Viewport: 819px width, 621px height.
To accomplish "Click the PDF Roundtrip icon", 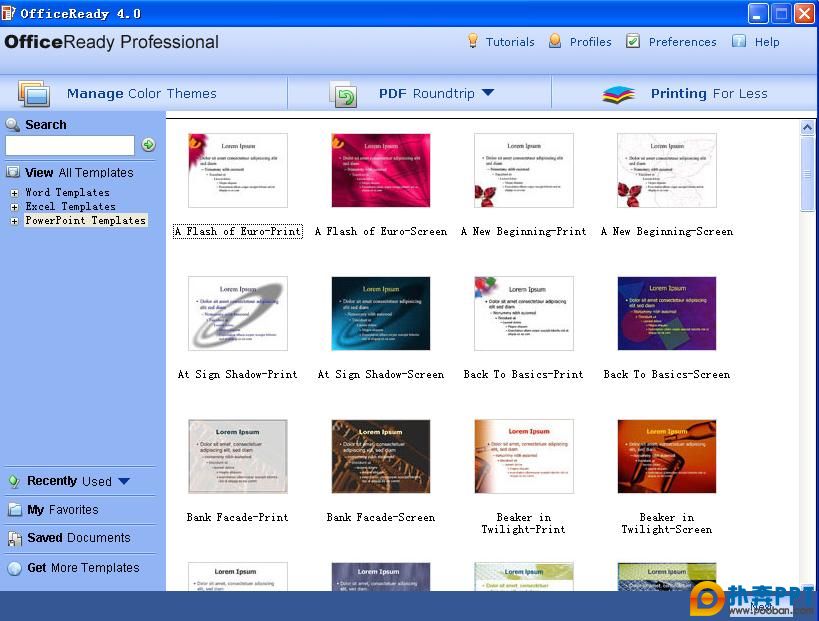I will click(x=344, y=95).
